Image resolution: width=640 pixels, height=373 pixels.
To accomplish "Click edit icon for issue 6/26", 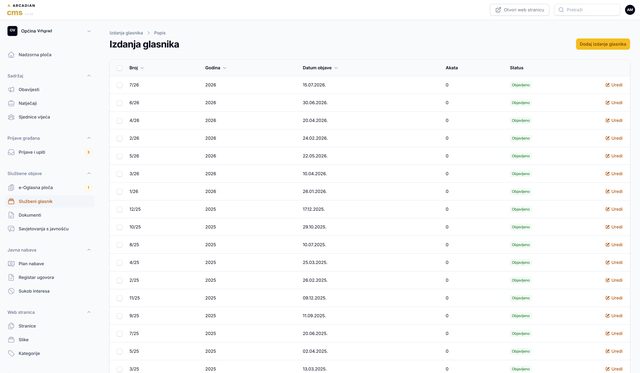I will coord(607,103).
